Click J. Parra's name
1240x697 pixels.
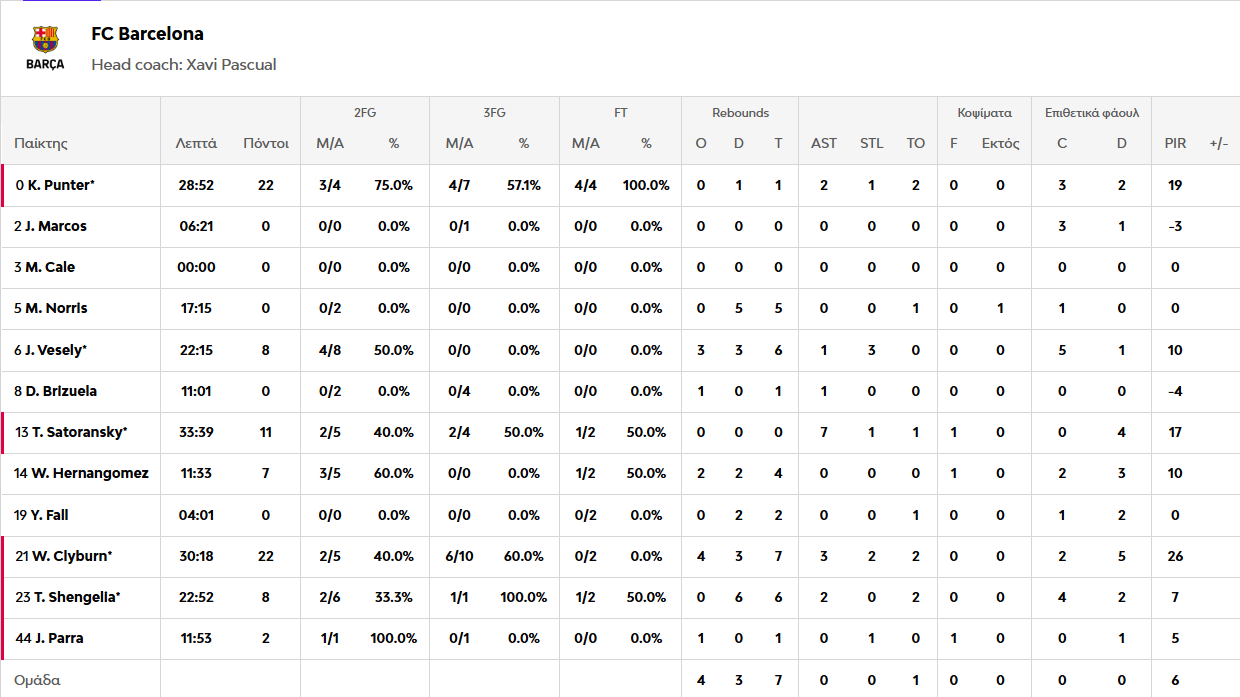point(59,638)
